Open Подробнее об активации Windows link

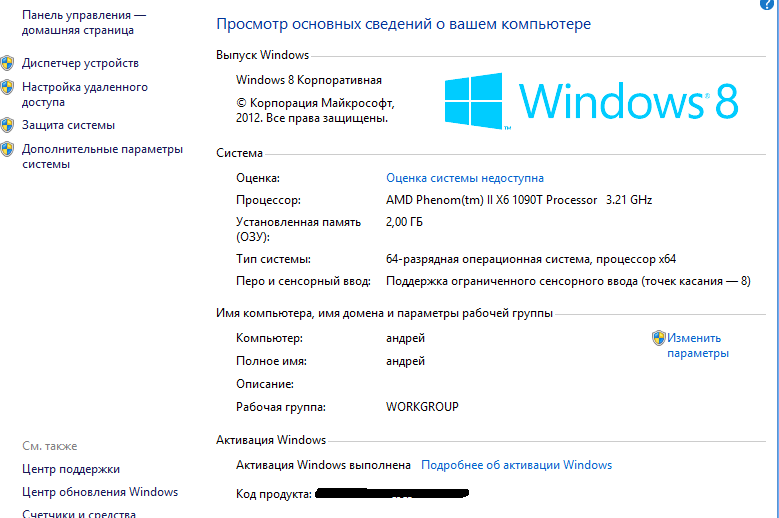[x=516, y=465]
